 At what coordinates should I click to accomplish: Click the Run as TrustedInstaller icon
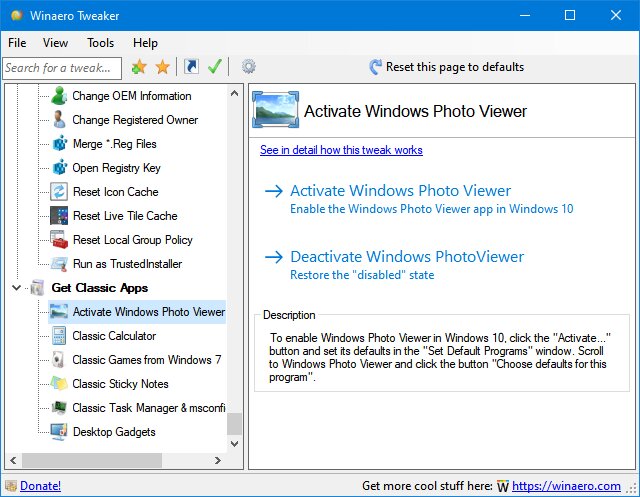pos(59,264)
